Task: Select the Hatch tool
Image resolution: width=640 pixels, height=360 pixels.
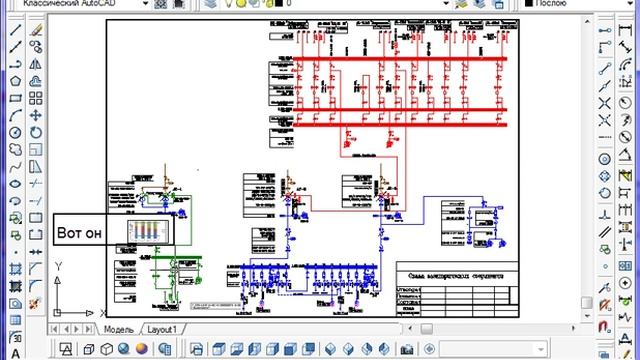Action: 16,269
